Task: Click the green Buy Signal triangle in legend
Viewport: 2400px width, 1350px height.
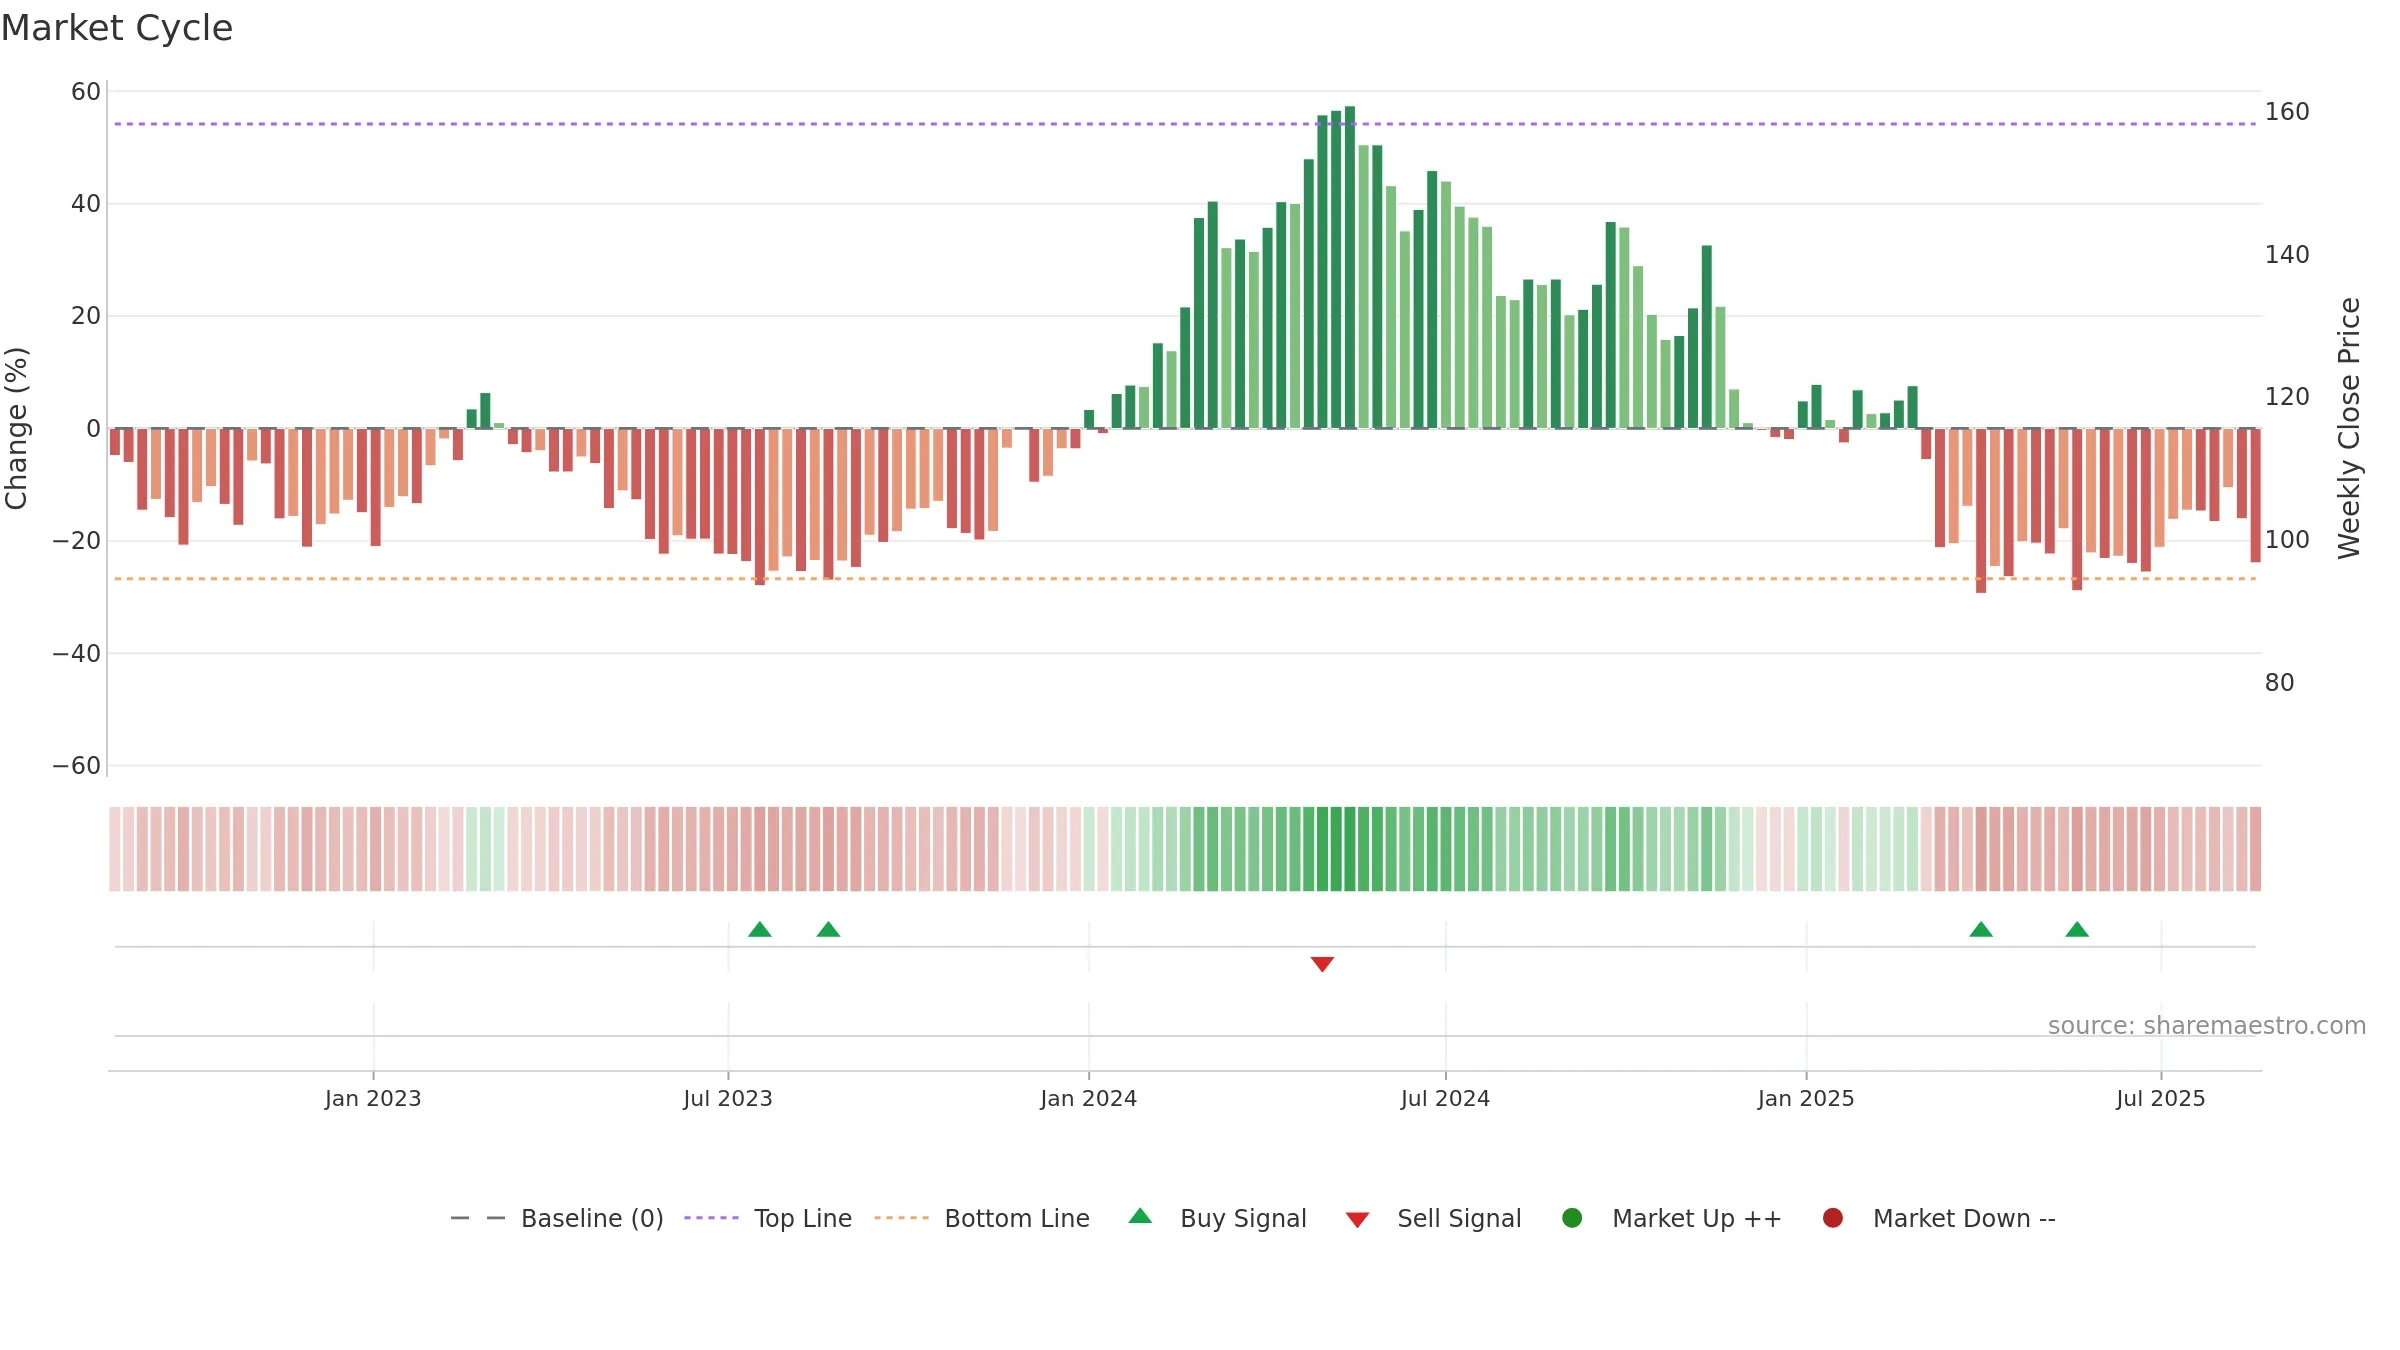Action: click(x=1140, y=1216)
